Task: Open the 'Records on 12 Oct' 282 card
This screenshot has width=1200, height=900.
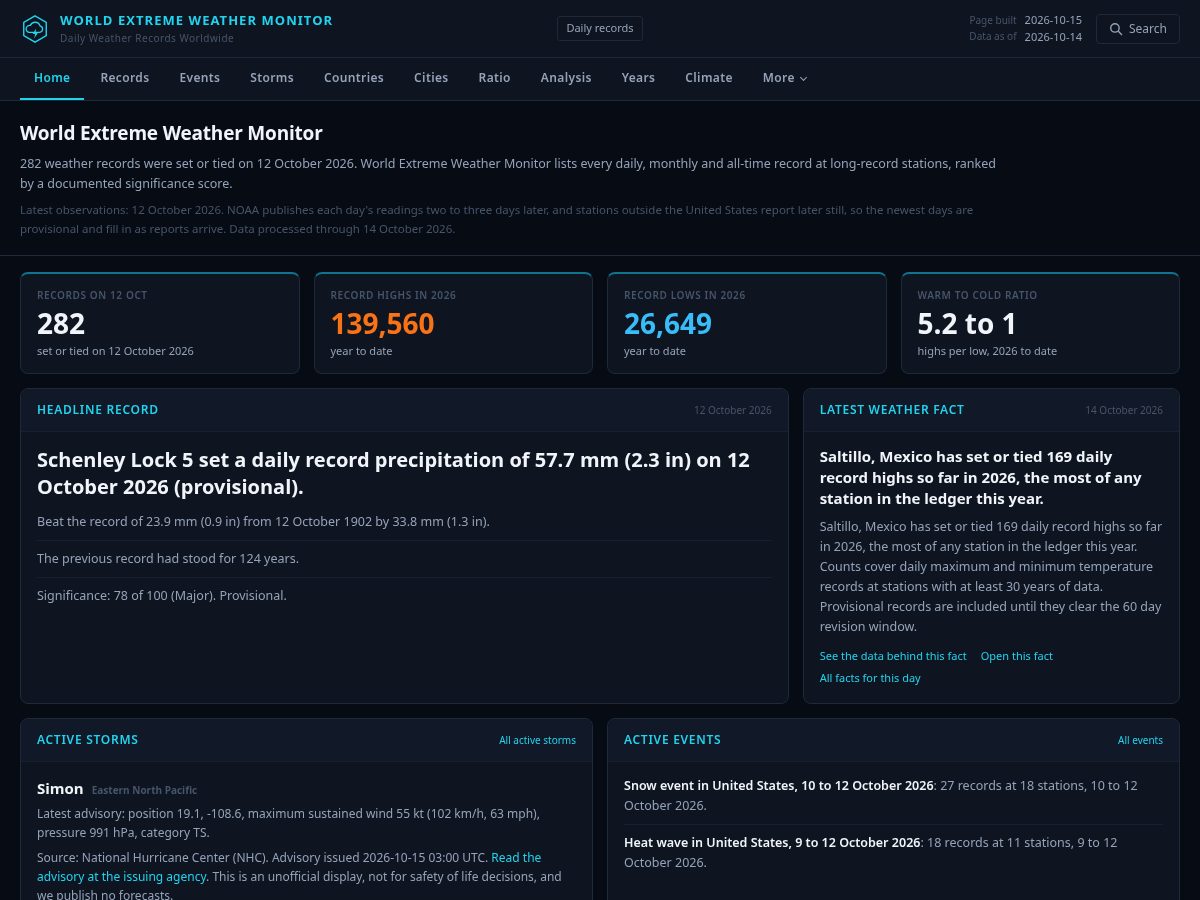Action: click(160, 323)
